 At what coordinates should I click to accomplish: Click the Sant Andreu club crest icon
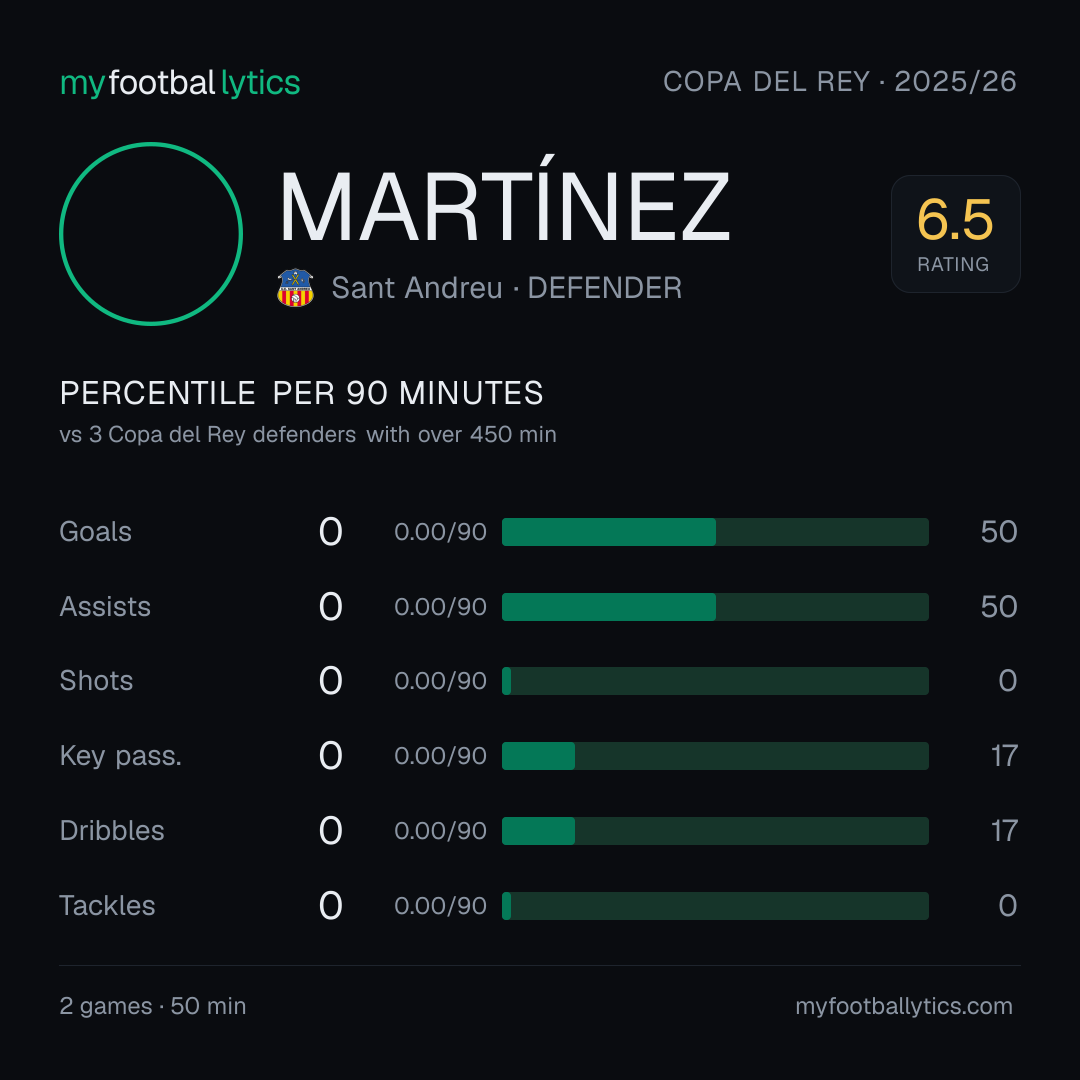(x=295, y=288)
